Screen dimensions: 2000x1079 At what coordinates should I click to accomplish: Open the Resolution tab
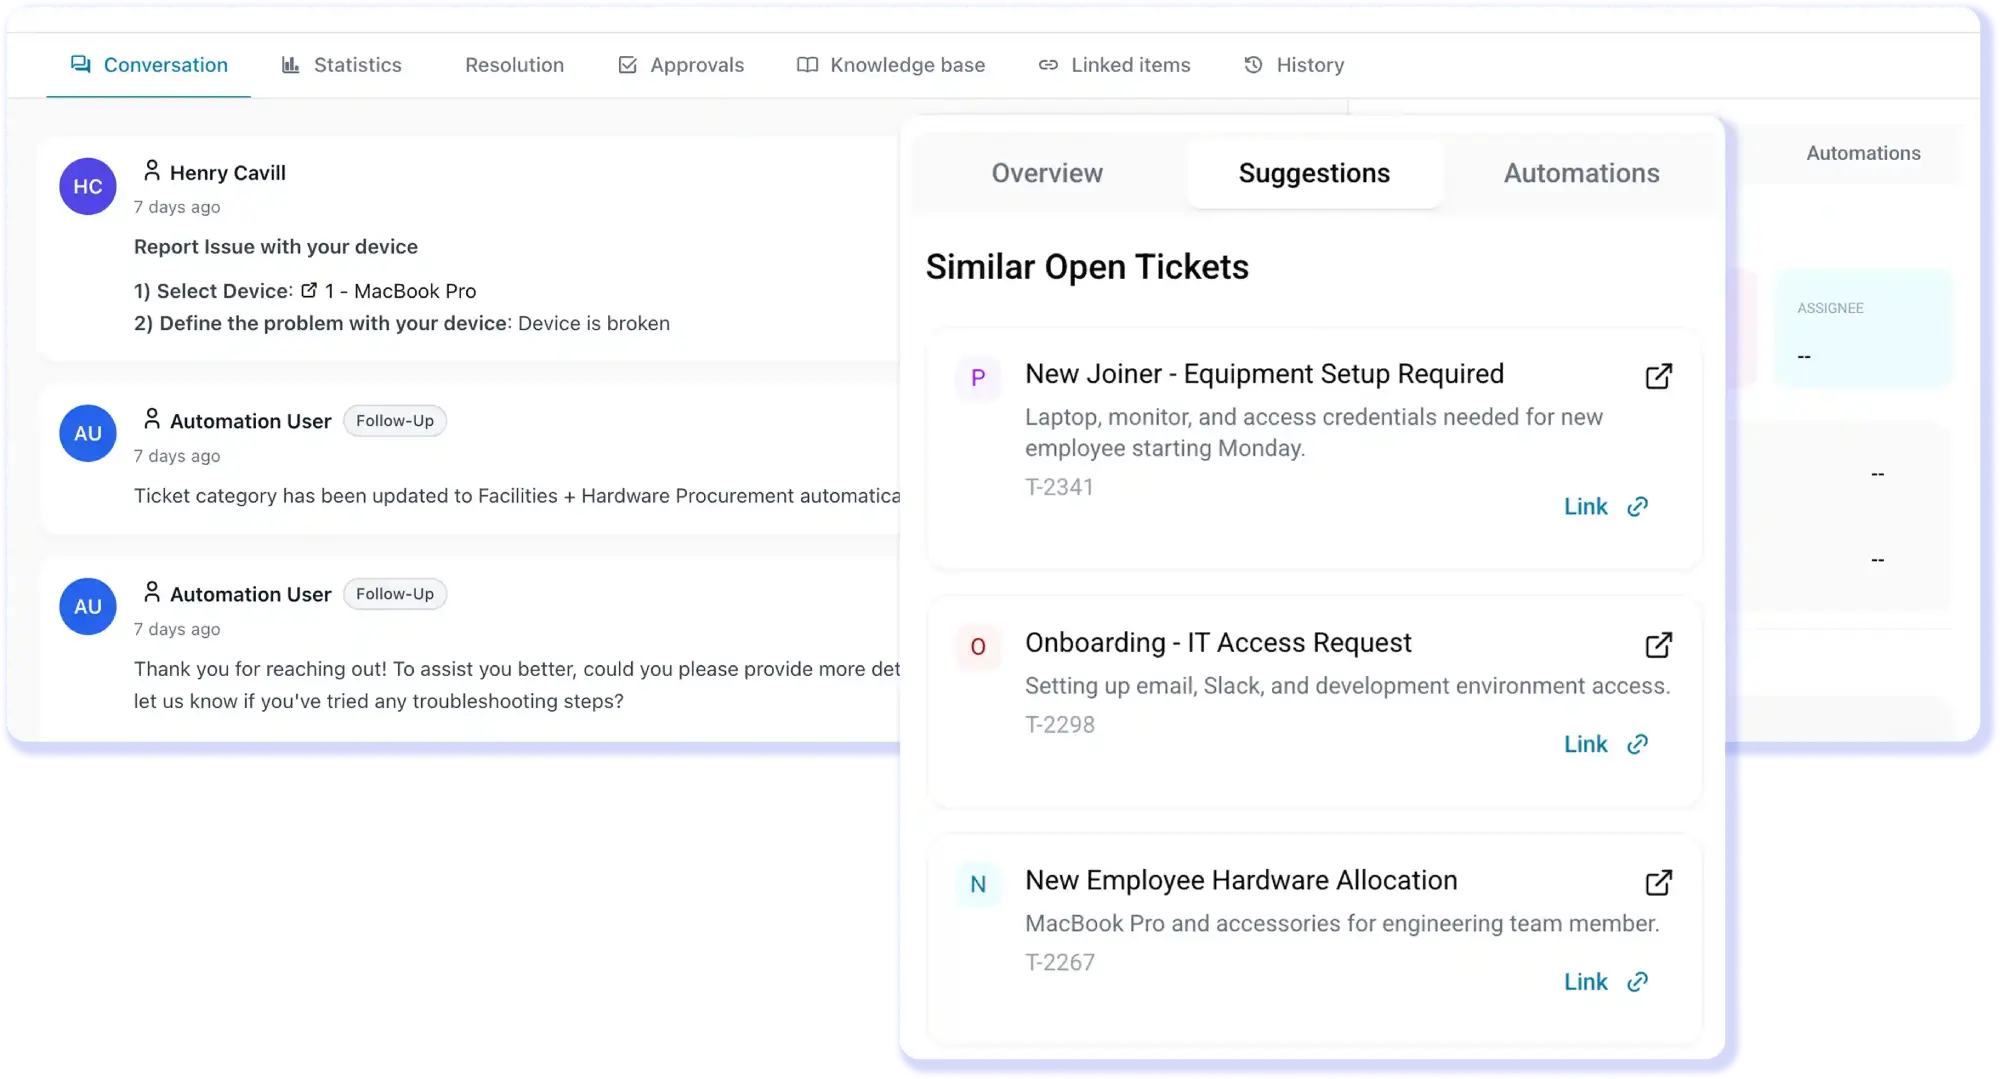point(514,65)
